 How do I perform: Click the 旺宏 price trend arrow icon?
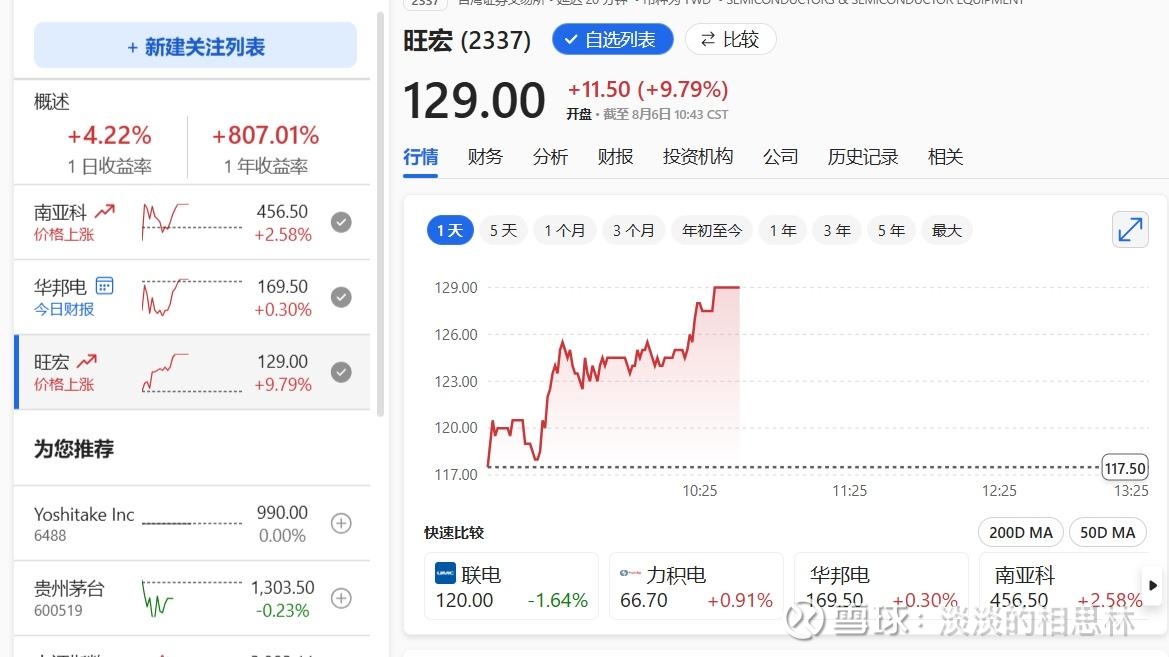click(x=86, y=361)
